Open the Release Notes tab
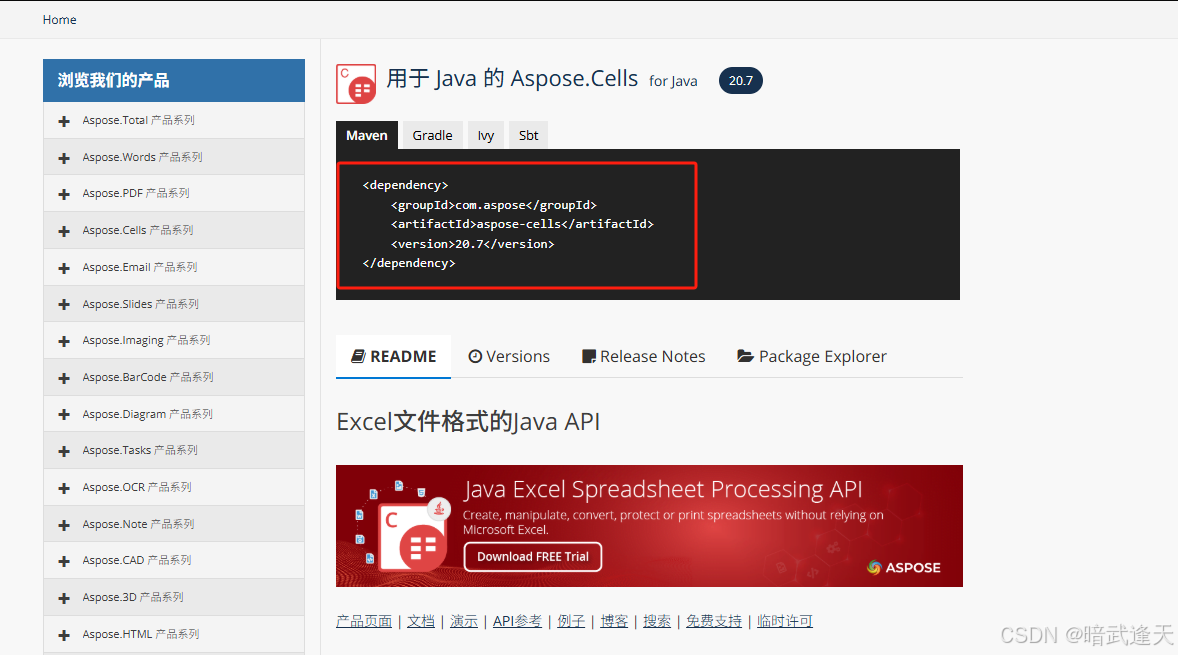Screen dimensions: 1178x655 click(x=644, y=356)
